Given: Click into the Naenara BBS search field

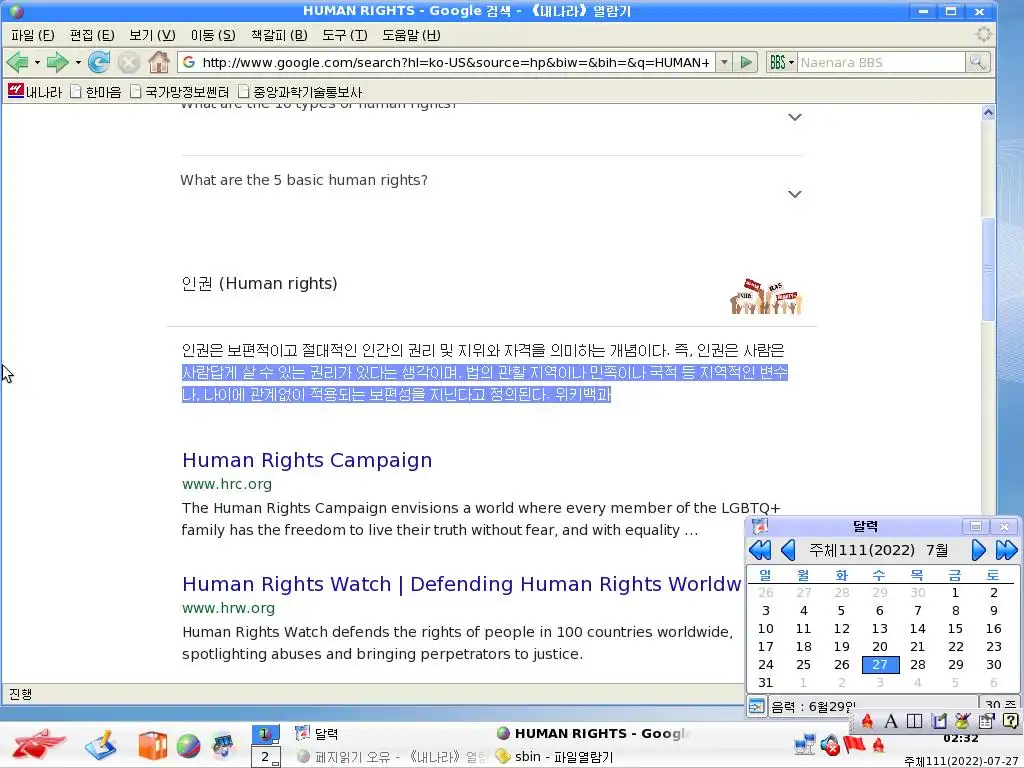Looking at the screenshot, I should click(x=881, y=63).
